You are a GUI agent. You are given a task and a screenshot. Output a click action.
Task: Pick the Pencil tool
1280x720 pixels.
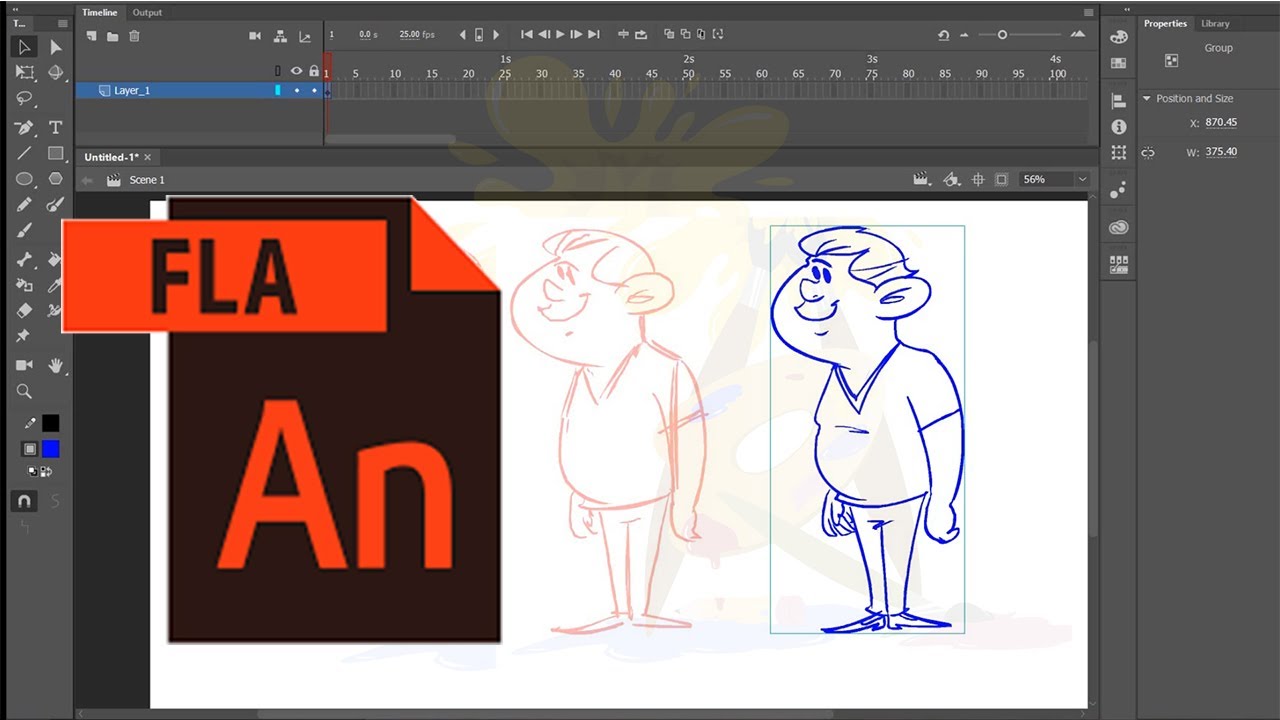[24, 204]
